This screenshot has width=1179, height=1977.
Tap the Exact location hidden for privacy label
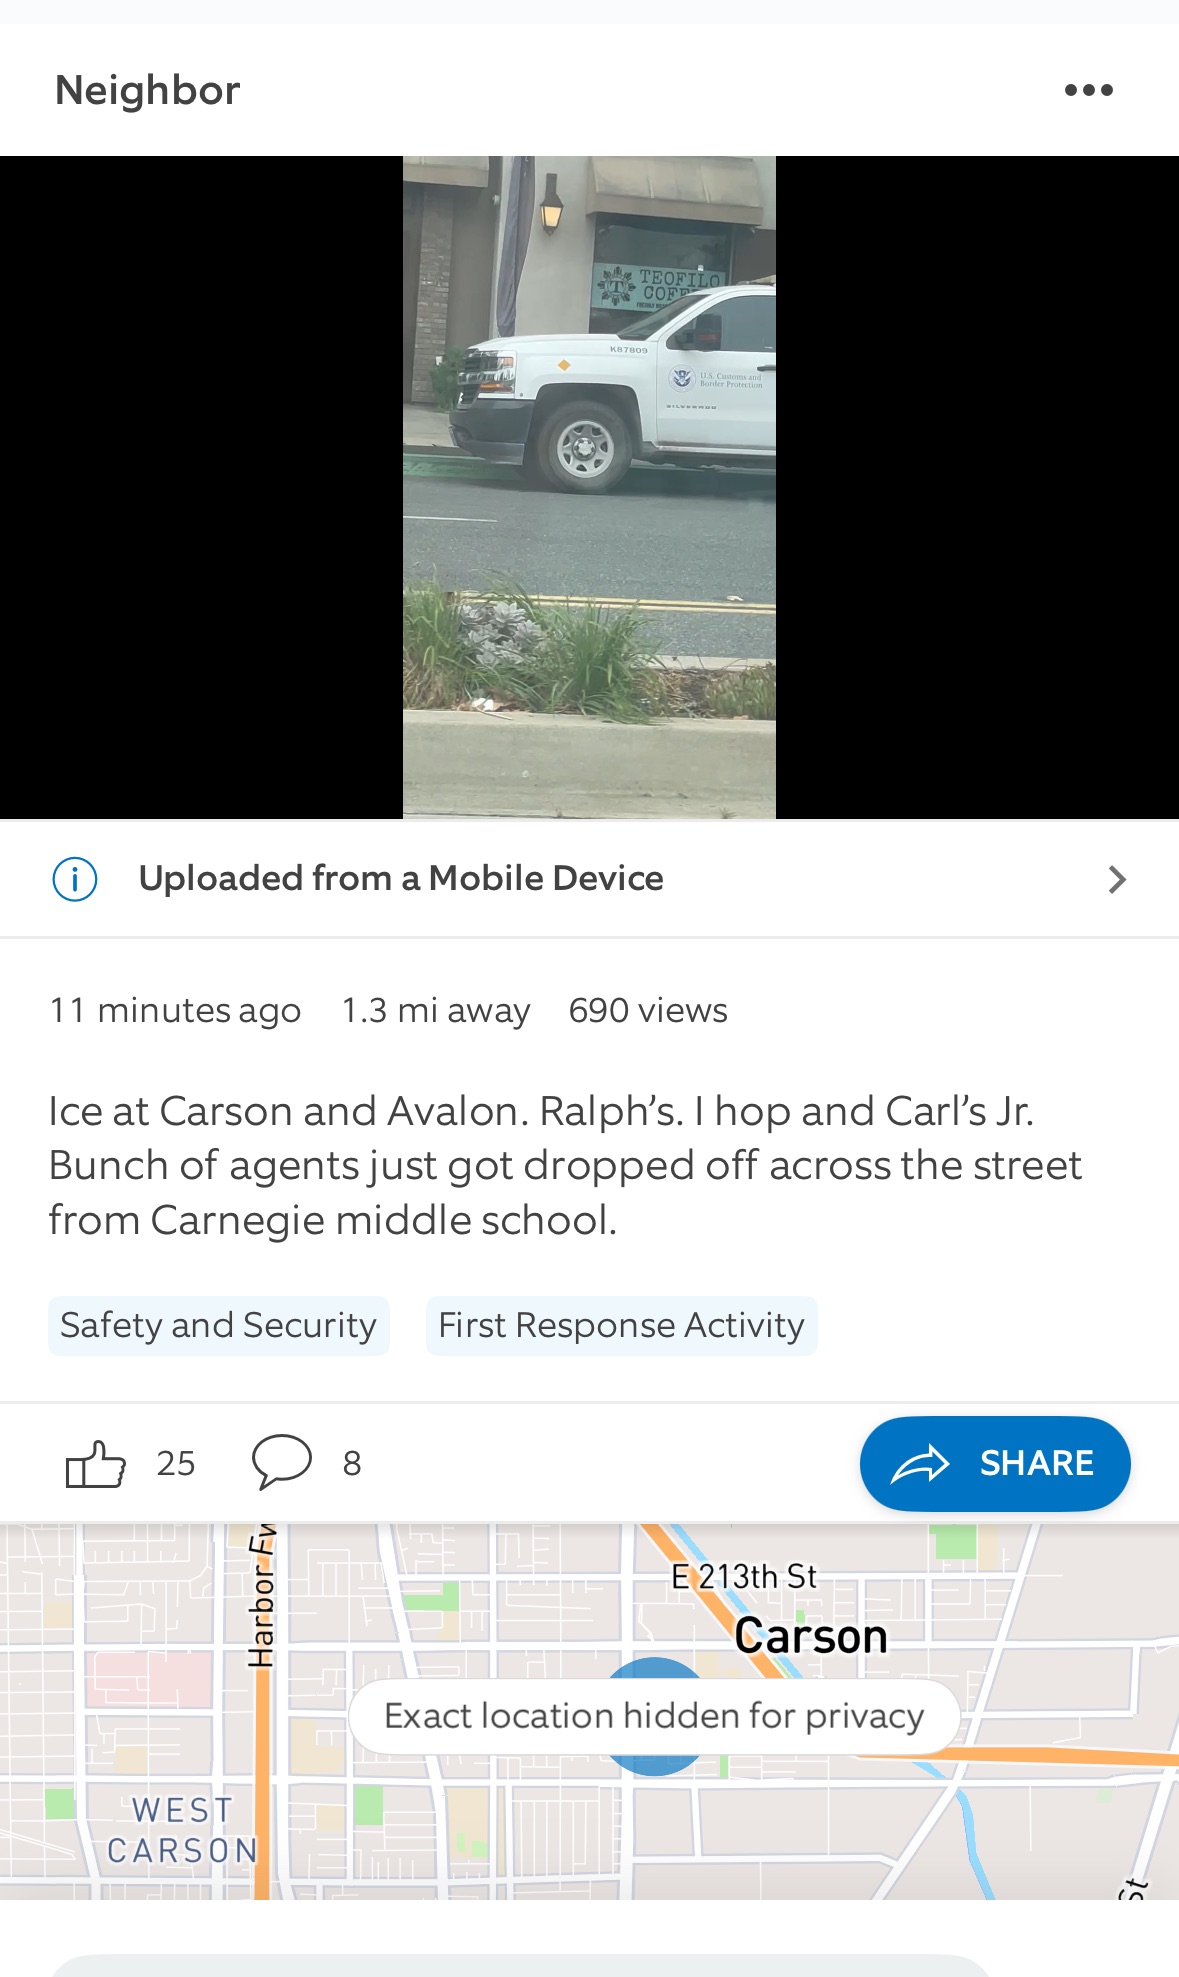coord(654,1716)
